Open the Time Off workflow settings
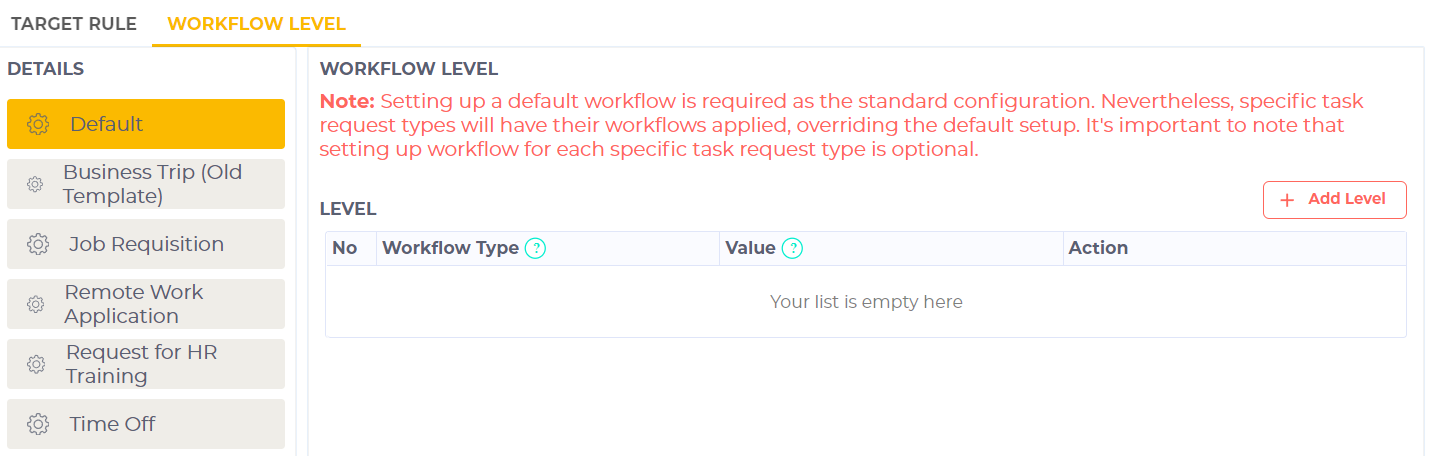The width and height of the screenshot is (1430, 456). [x=146, y=424]
